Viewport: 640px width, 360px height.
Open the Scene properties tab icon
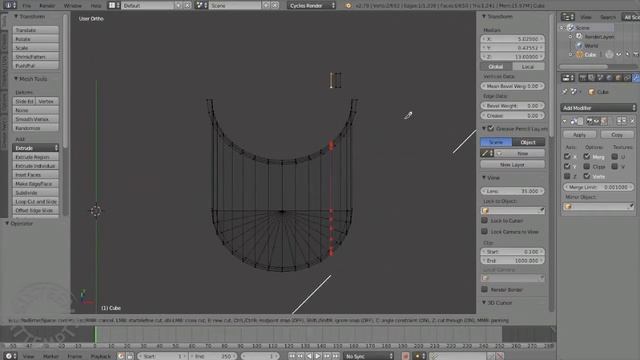pos(601,78)
